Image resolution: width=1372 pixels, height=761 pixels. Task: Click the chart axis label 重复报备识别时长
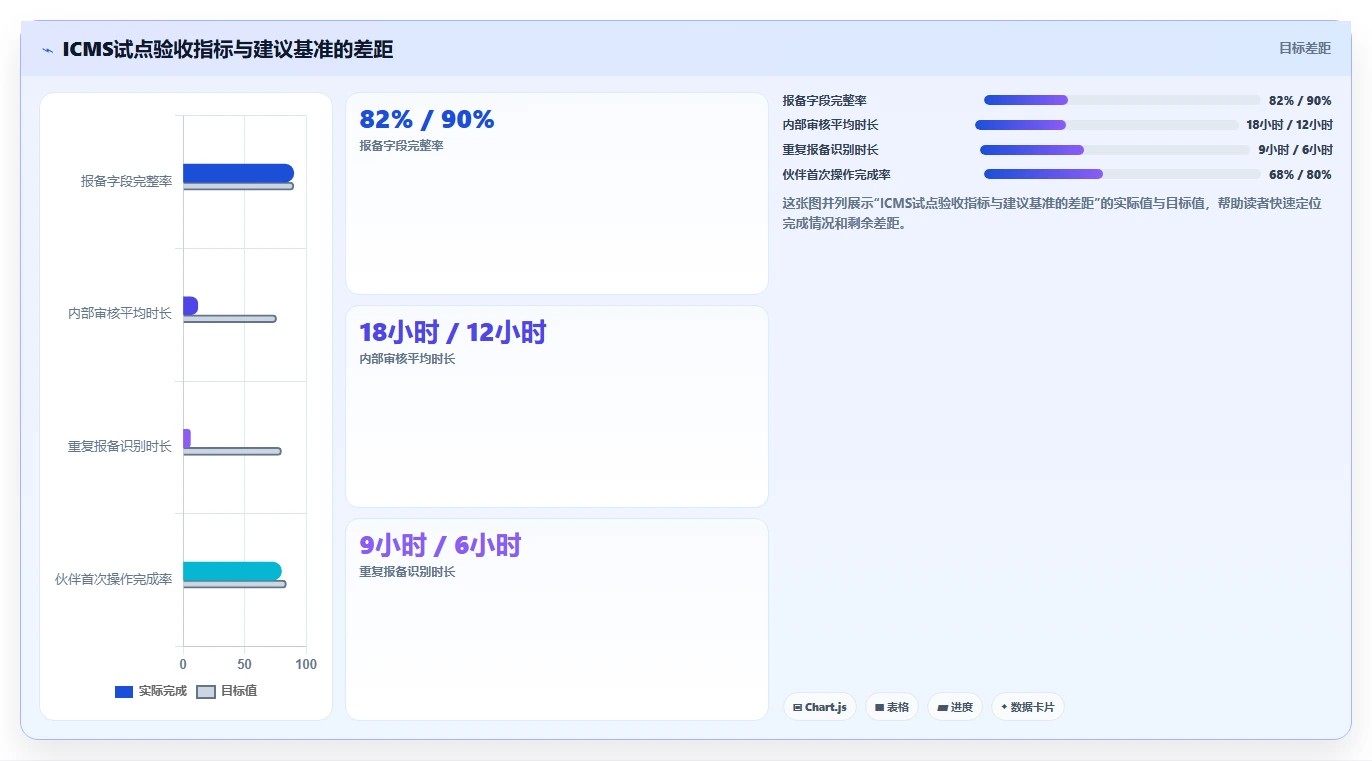pyautogui.click(x=120, y=446)
